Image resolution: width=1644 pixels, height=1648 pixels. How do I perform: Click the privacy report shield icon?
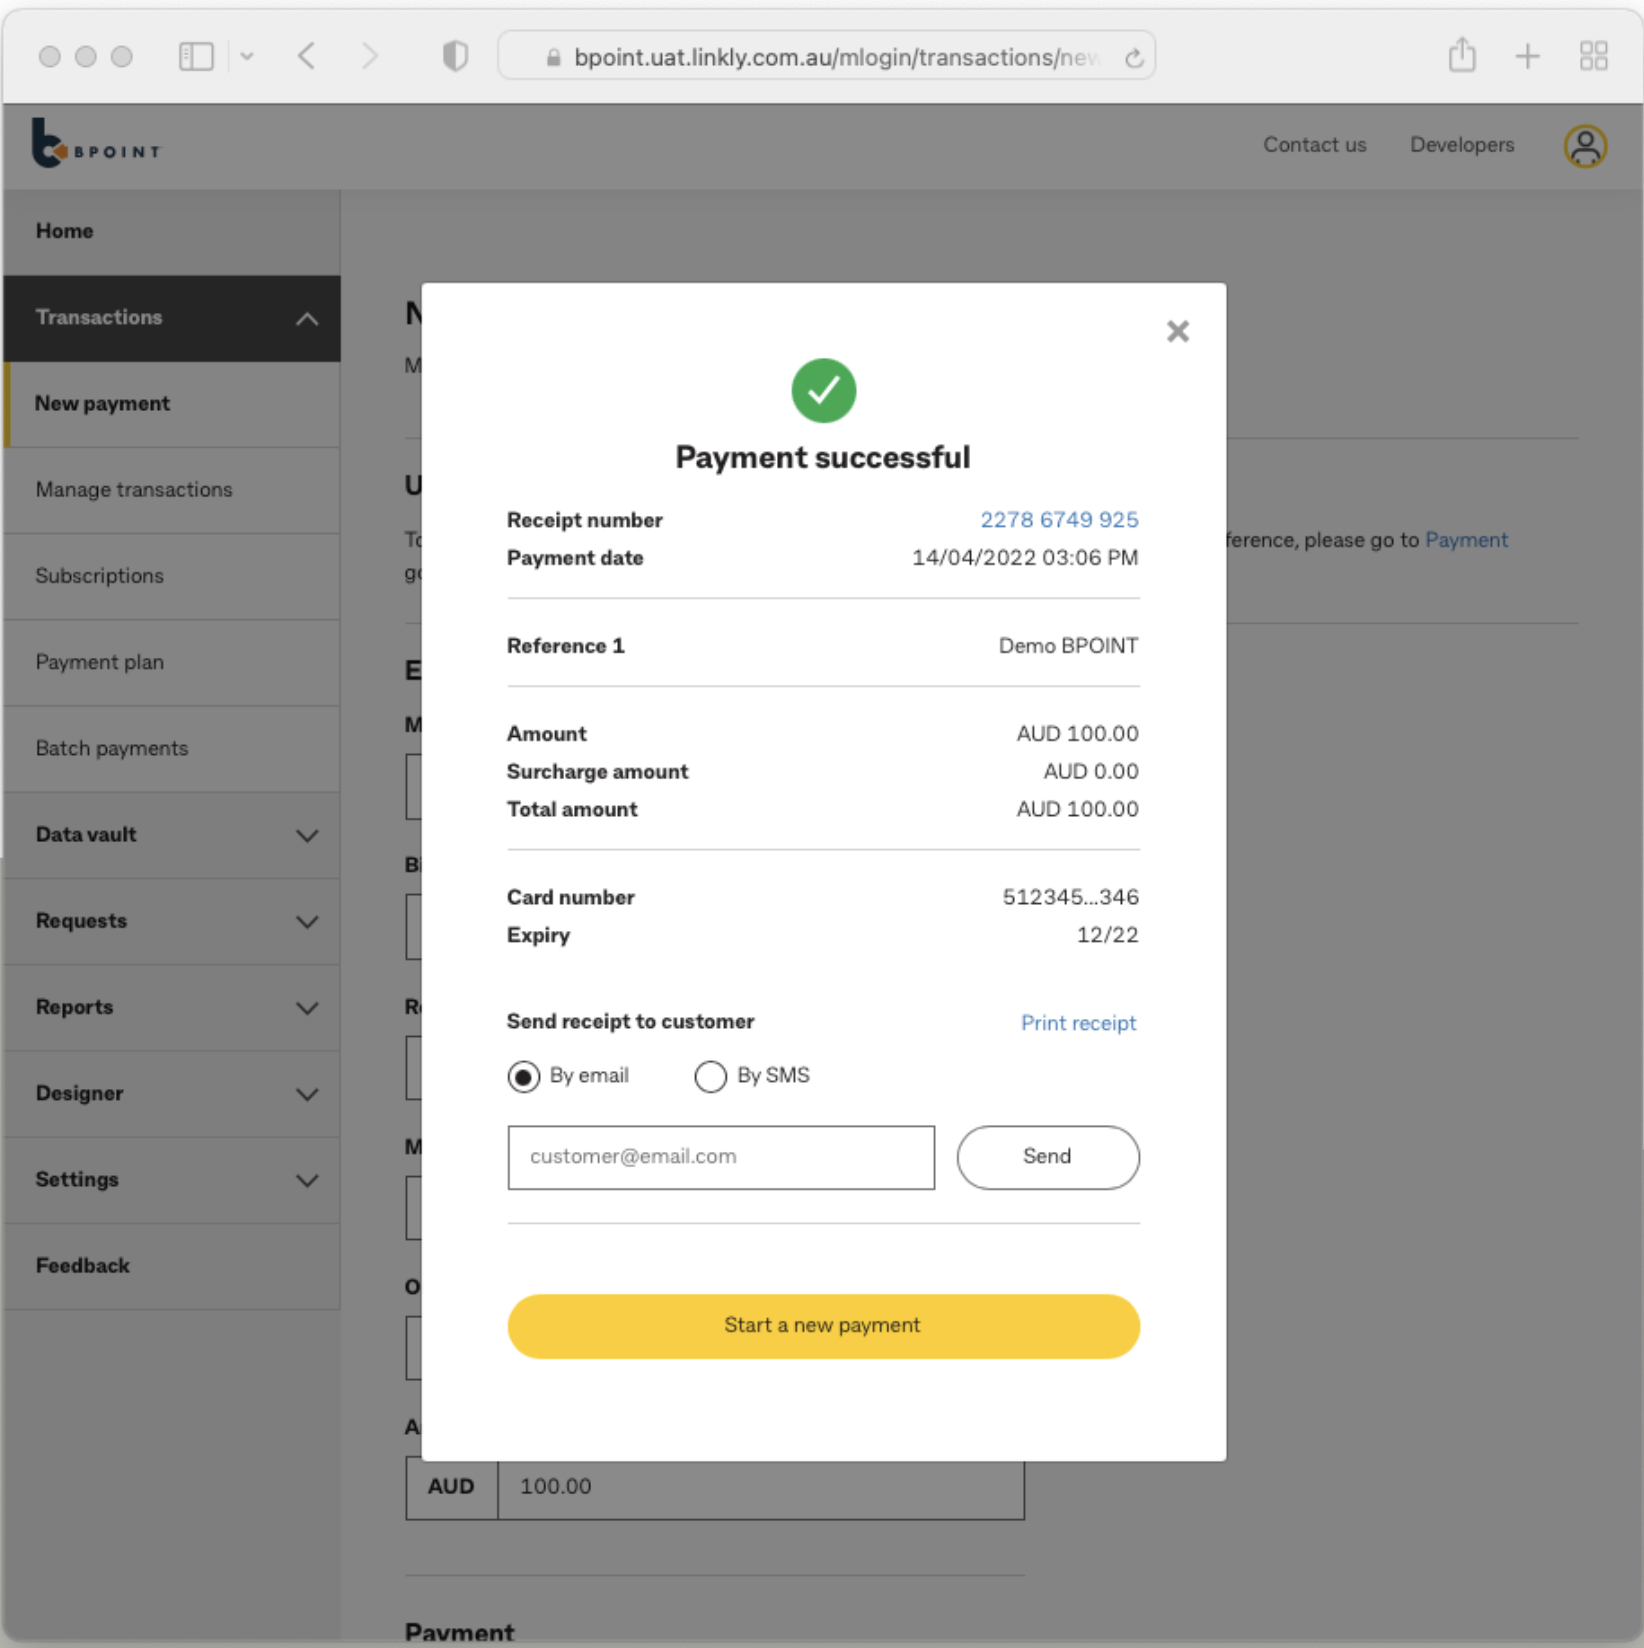[x=455, y=56]
